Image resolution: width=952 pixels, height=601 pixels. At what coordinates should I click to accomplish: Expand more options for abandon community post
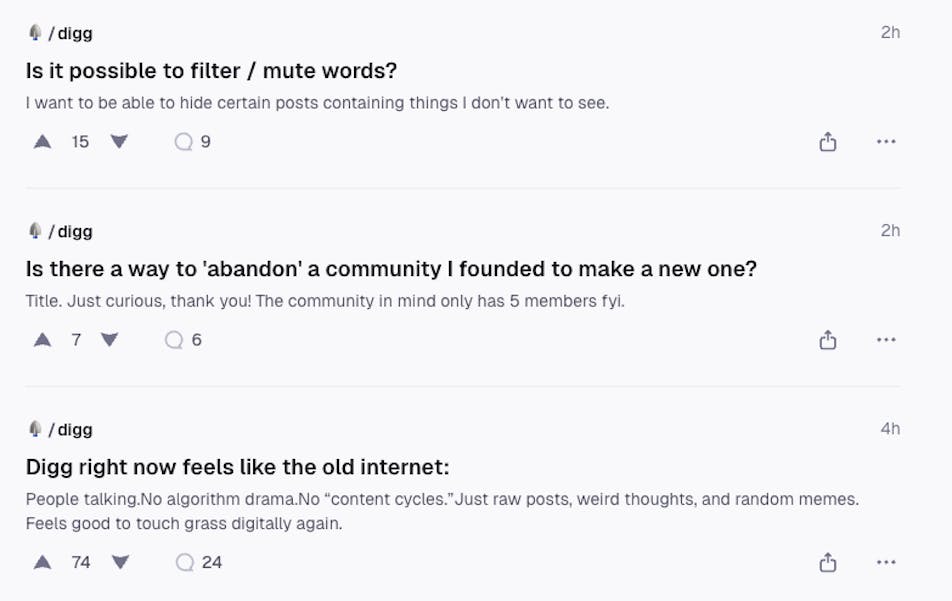[x=886, y=340]
